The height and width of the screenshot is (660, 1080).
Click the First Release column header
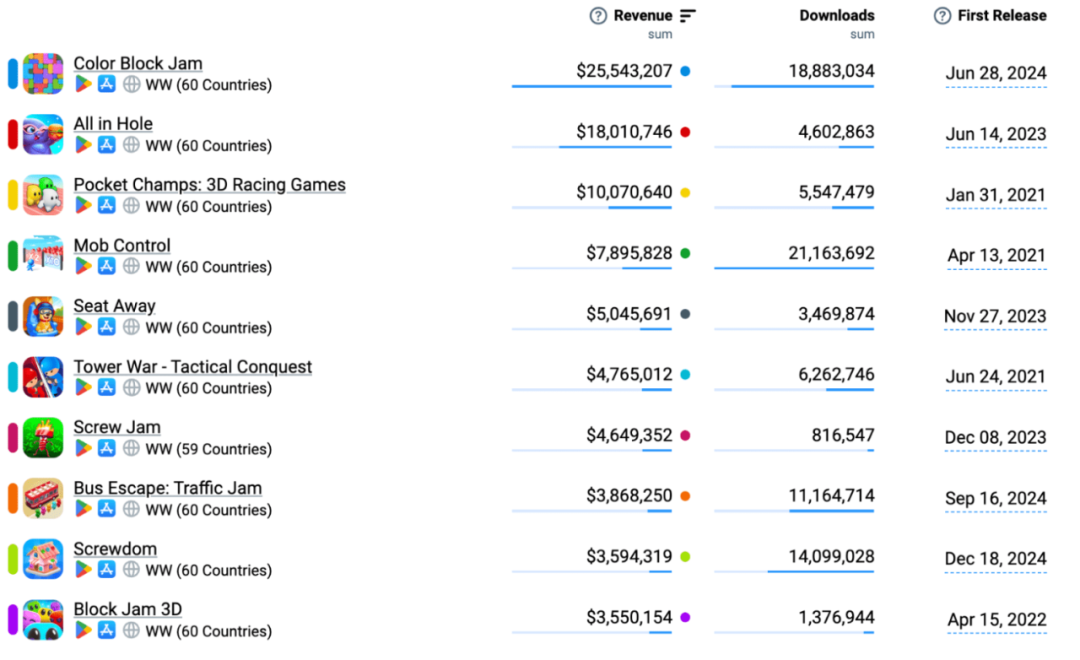1001,16
